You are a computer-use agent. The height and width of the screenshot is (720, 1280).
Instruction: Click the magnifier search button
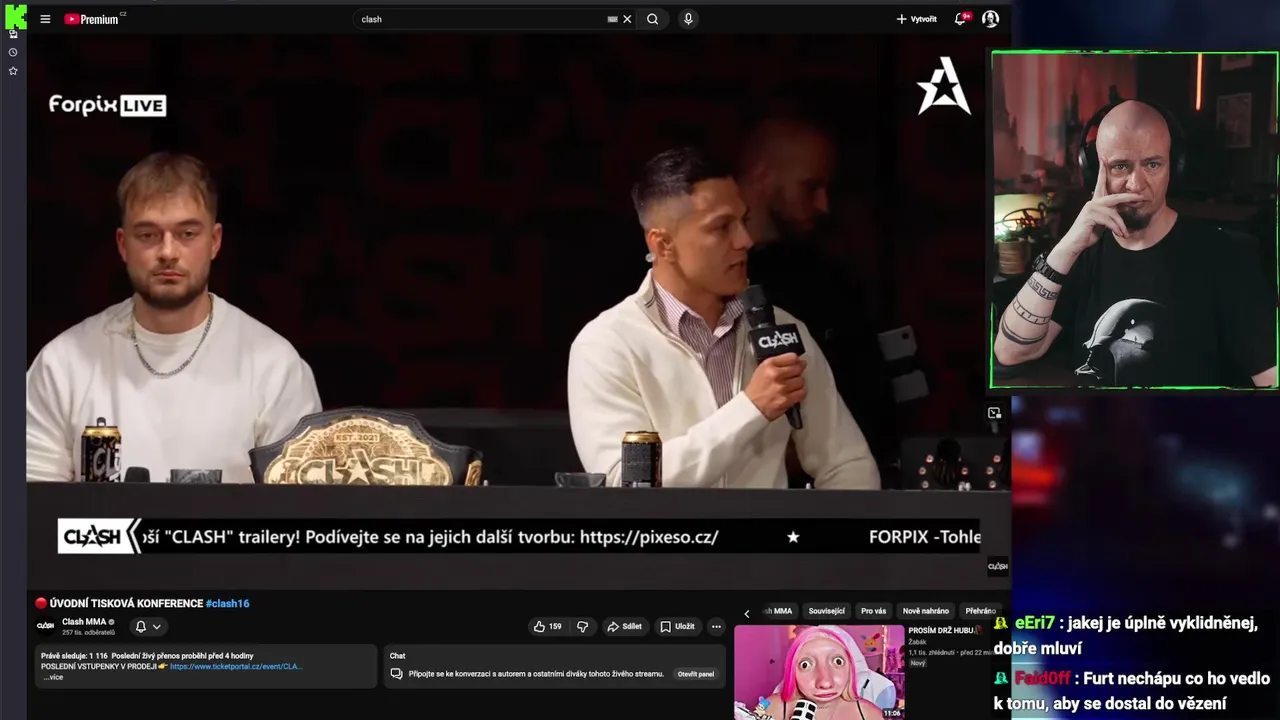click(x=653, y=19)
